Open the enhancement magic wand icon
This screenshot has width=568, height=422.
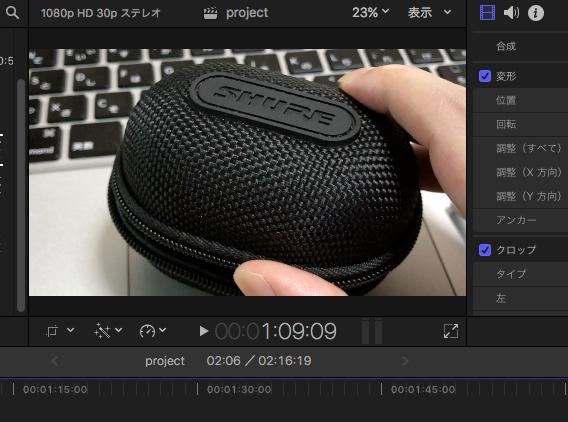102,331
